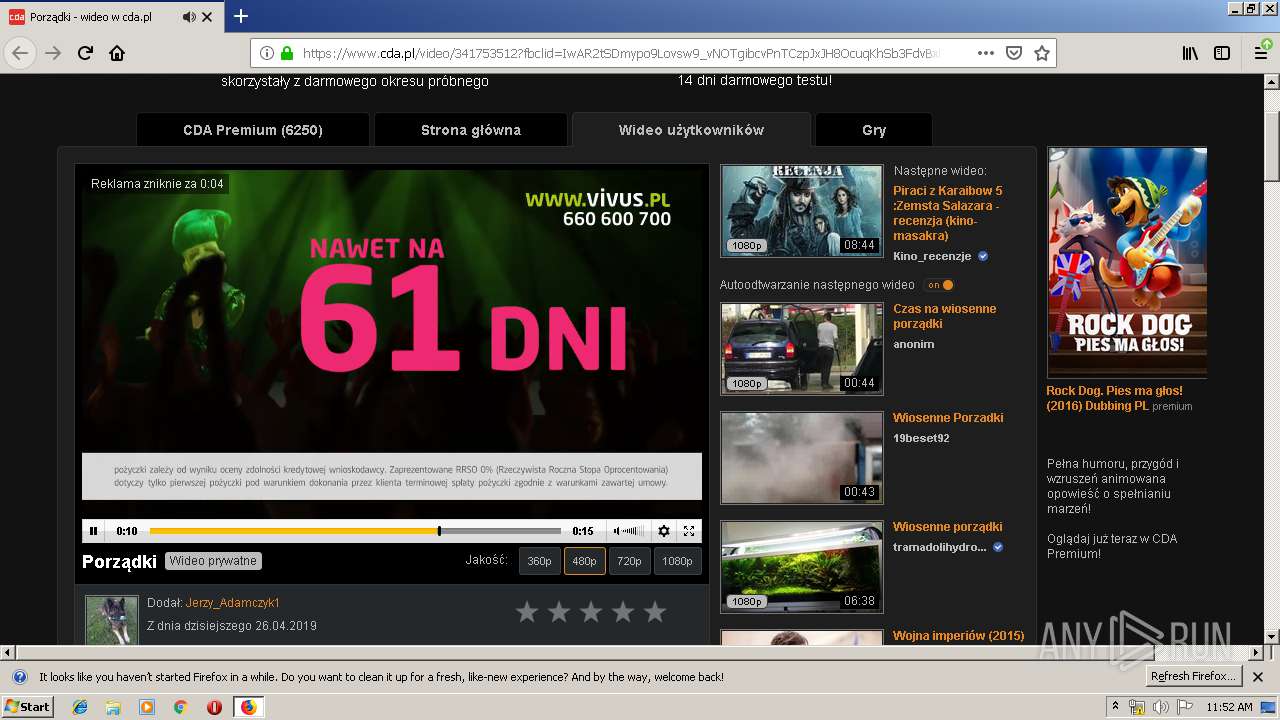Viewport: 1280px width, 720px height.
Task: Reload the page with the refresh icon
Action: (85, 53)
